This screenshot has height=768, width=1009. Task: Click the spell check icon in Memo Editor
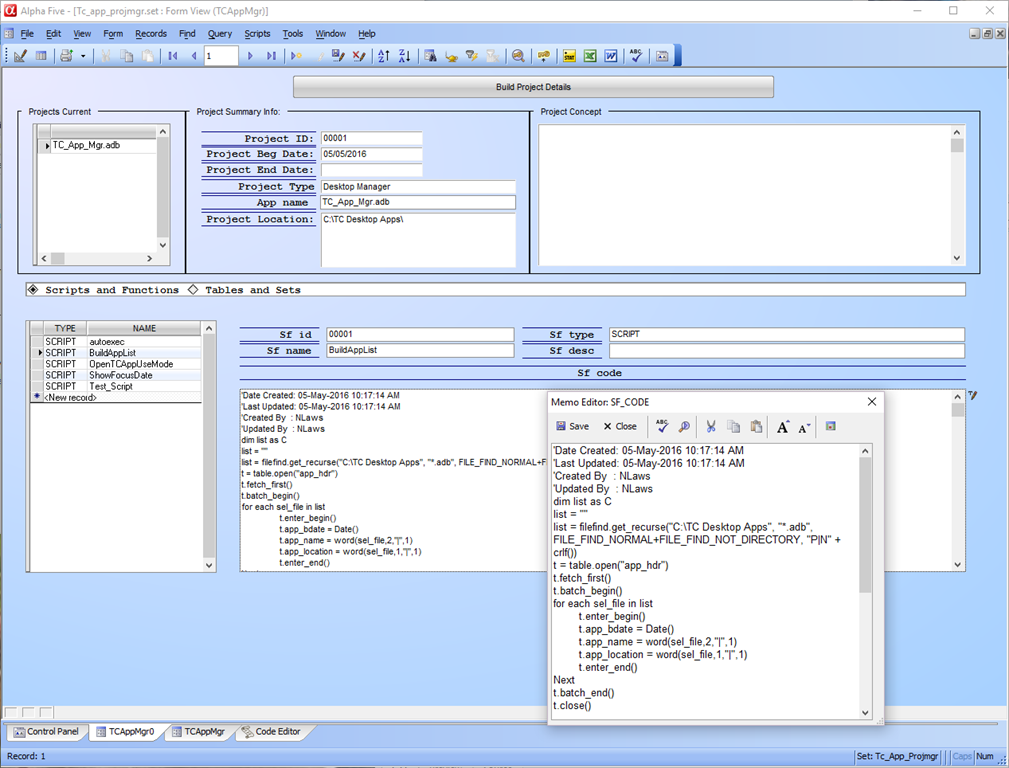pyautogui.click(x=662, y=427)
